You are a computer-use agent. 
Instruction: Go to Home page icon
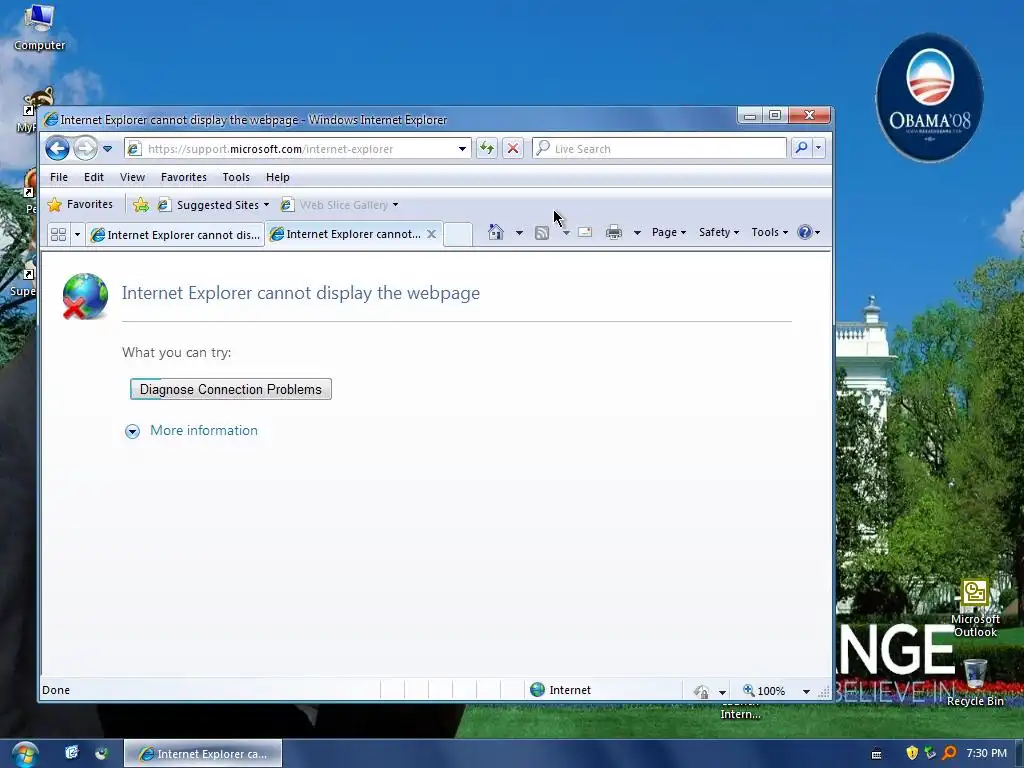coord(496,232)
